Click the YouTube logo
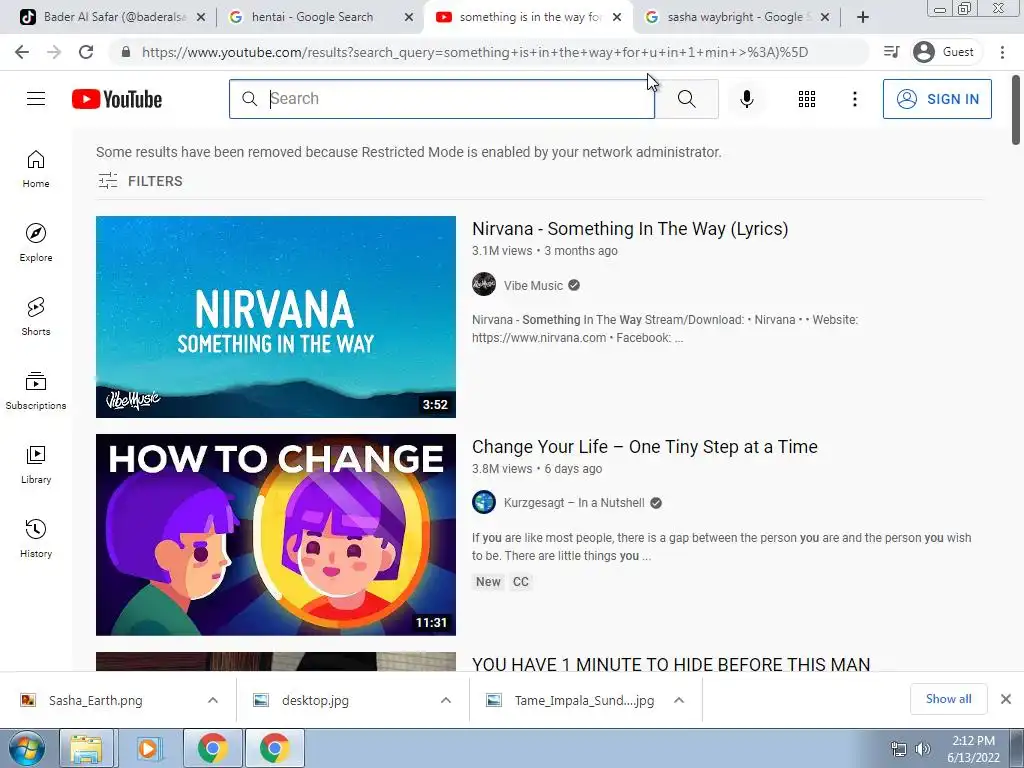The height and width of the screenshot is (768, 1024). [117, 99]
